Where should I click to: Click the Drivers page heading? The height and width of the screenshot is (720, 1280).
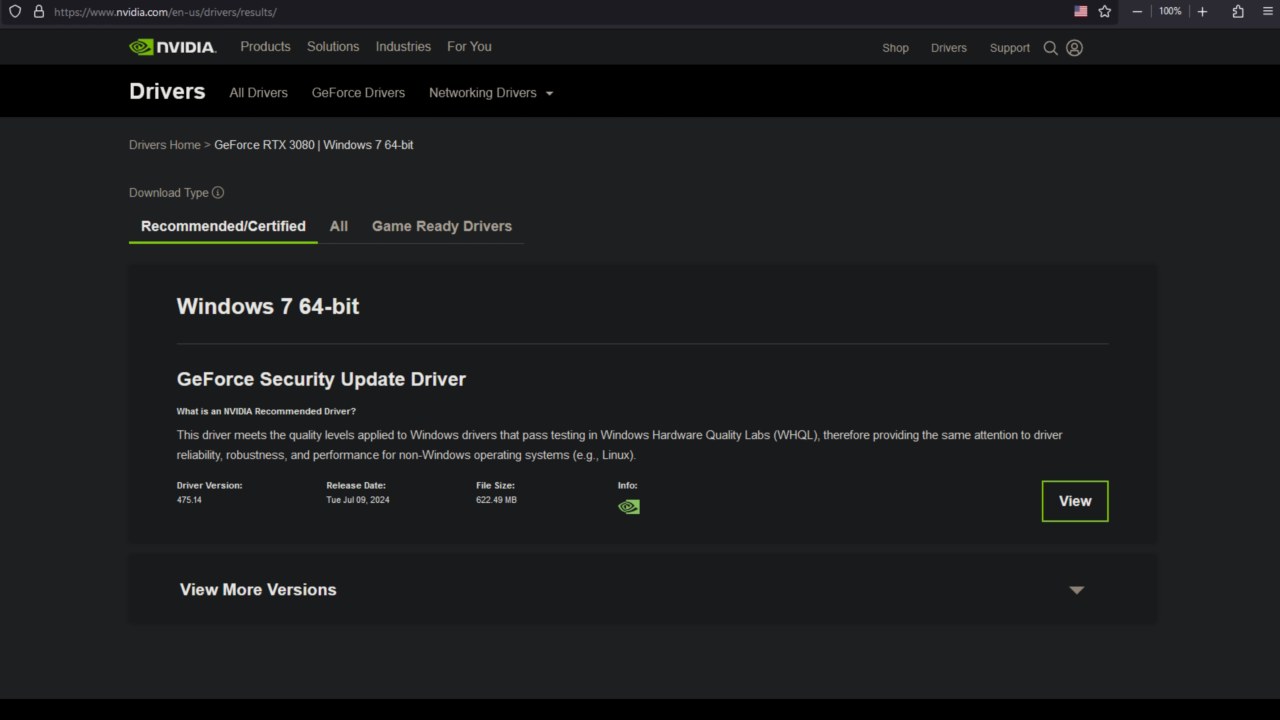(x=167, y=91)
